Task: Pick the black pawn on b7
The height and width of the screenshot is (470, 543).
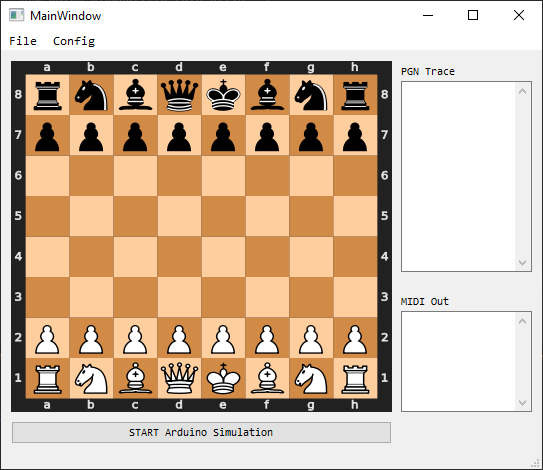Action: coord(91,137)
